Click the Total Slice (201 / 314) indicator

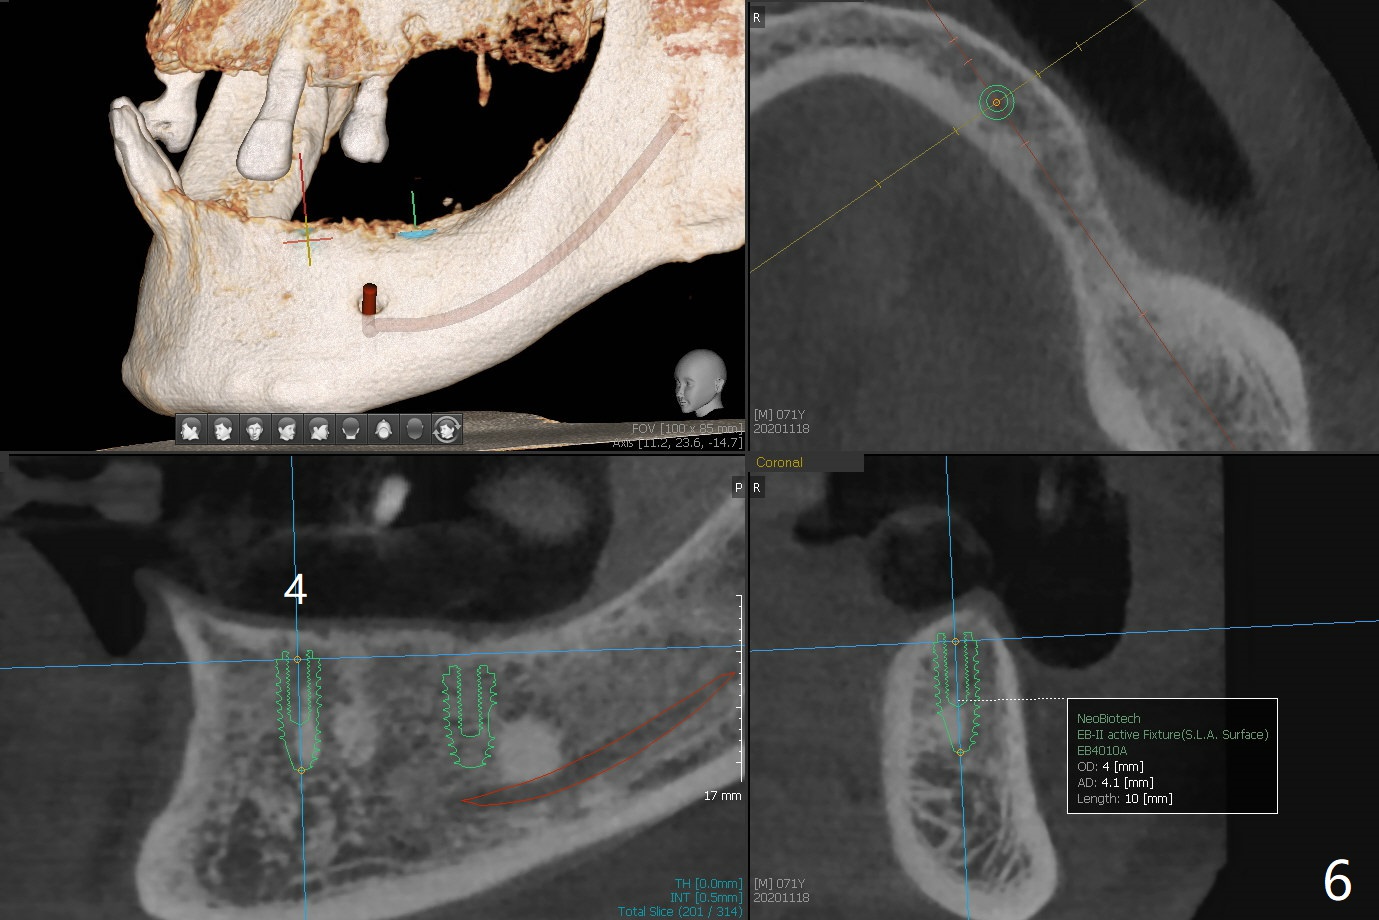point(679,911)
